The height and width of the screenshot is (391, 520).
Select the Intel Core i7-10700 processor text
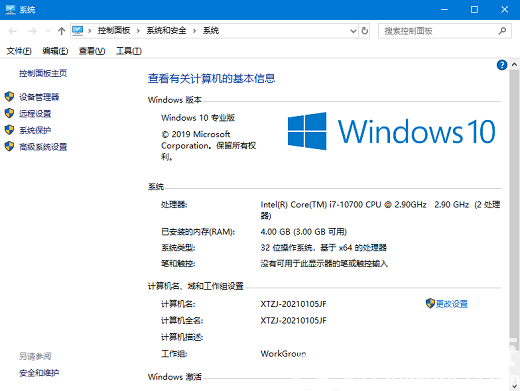pyautogui.click(x=380, y=210)
